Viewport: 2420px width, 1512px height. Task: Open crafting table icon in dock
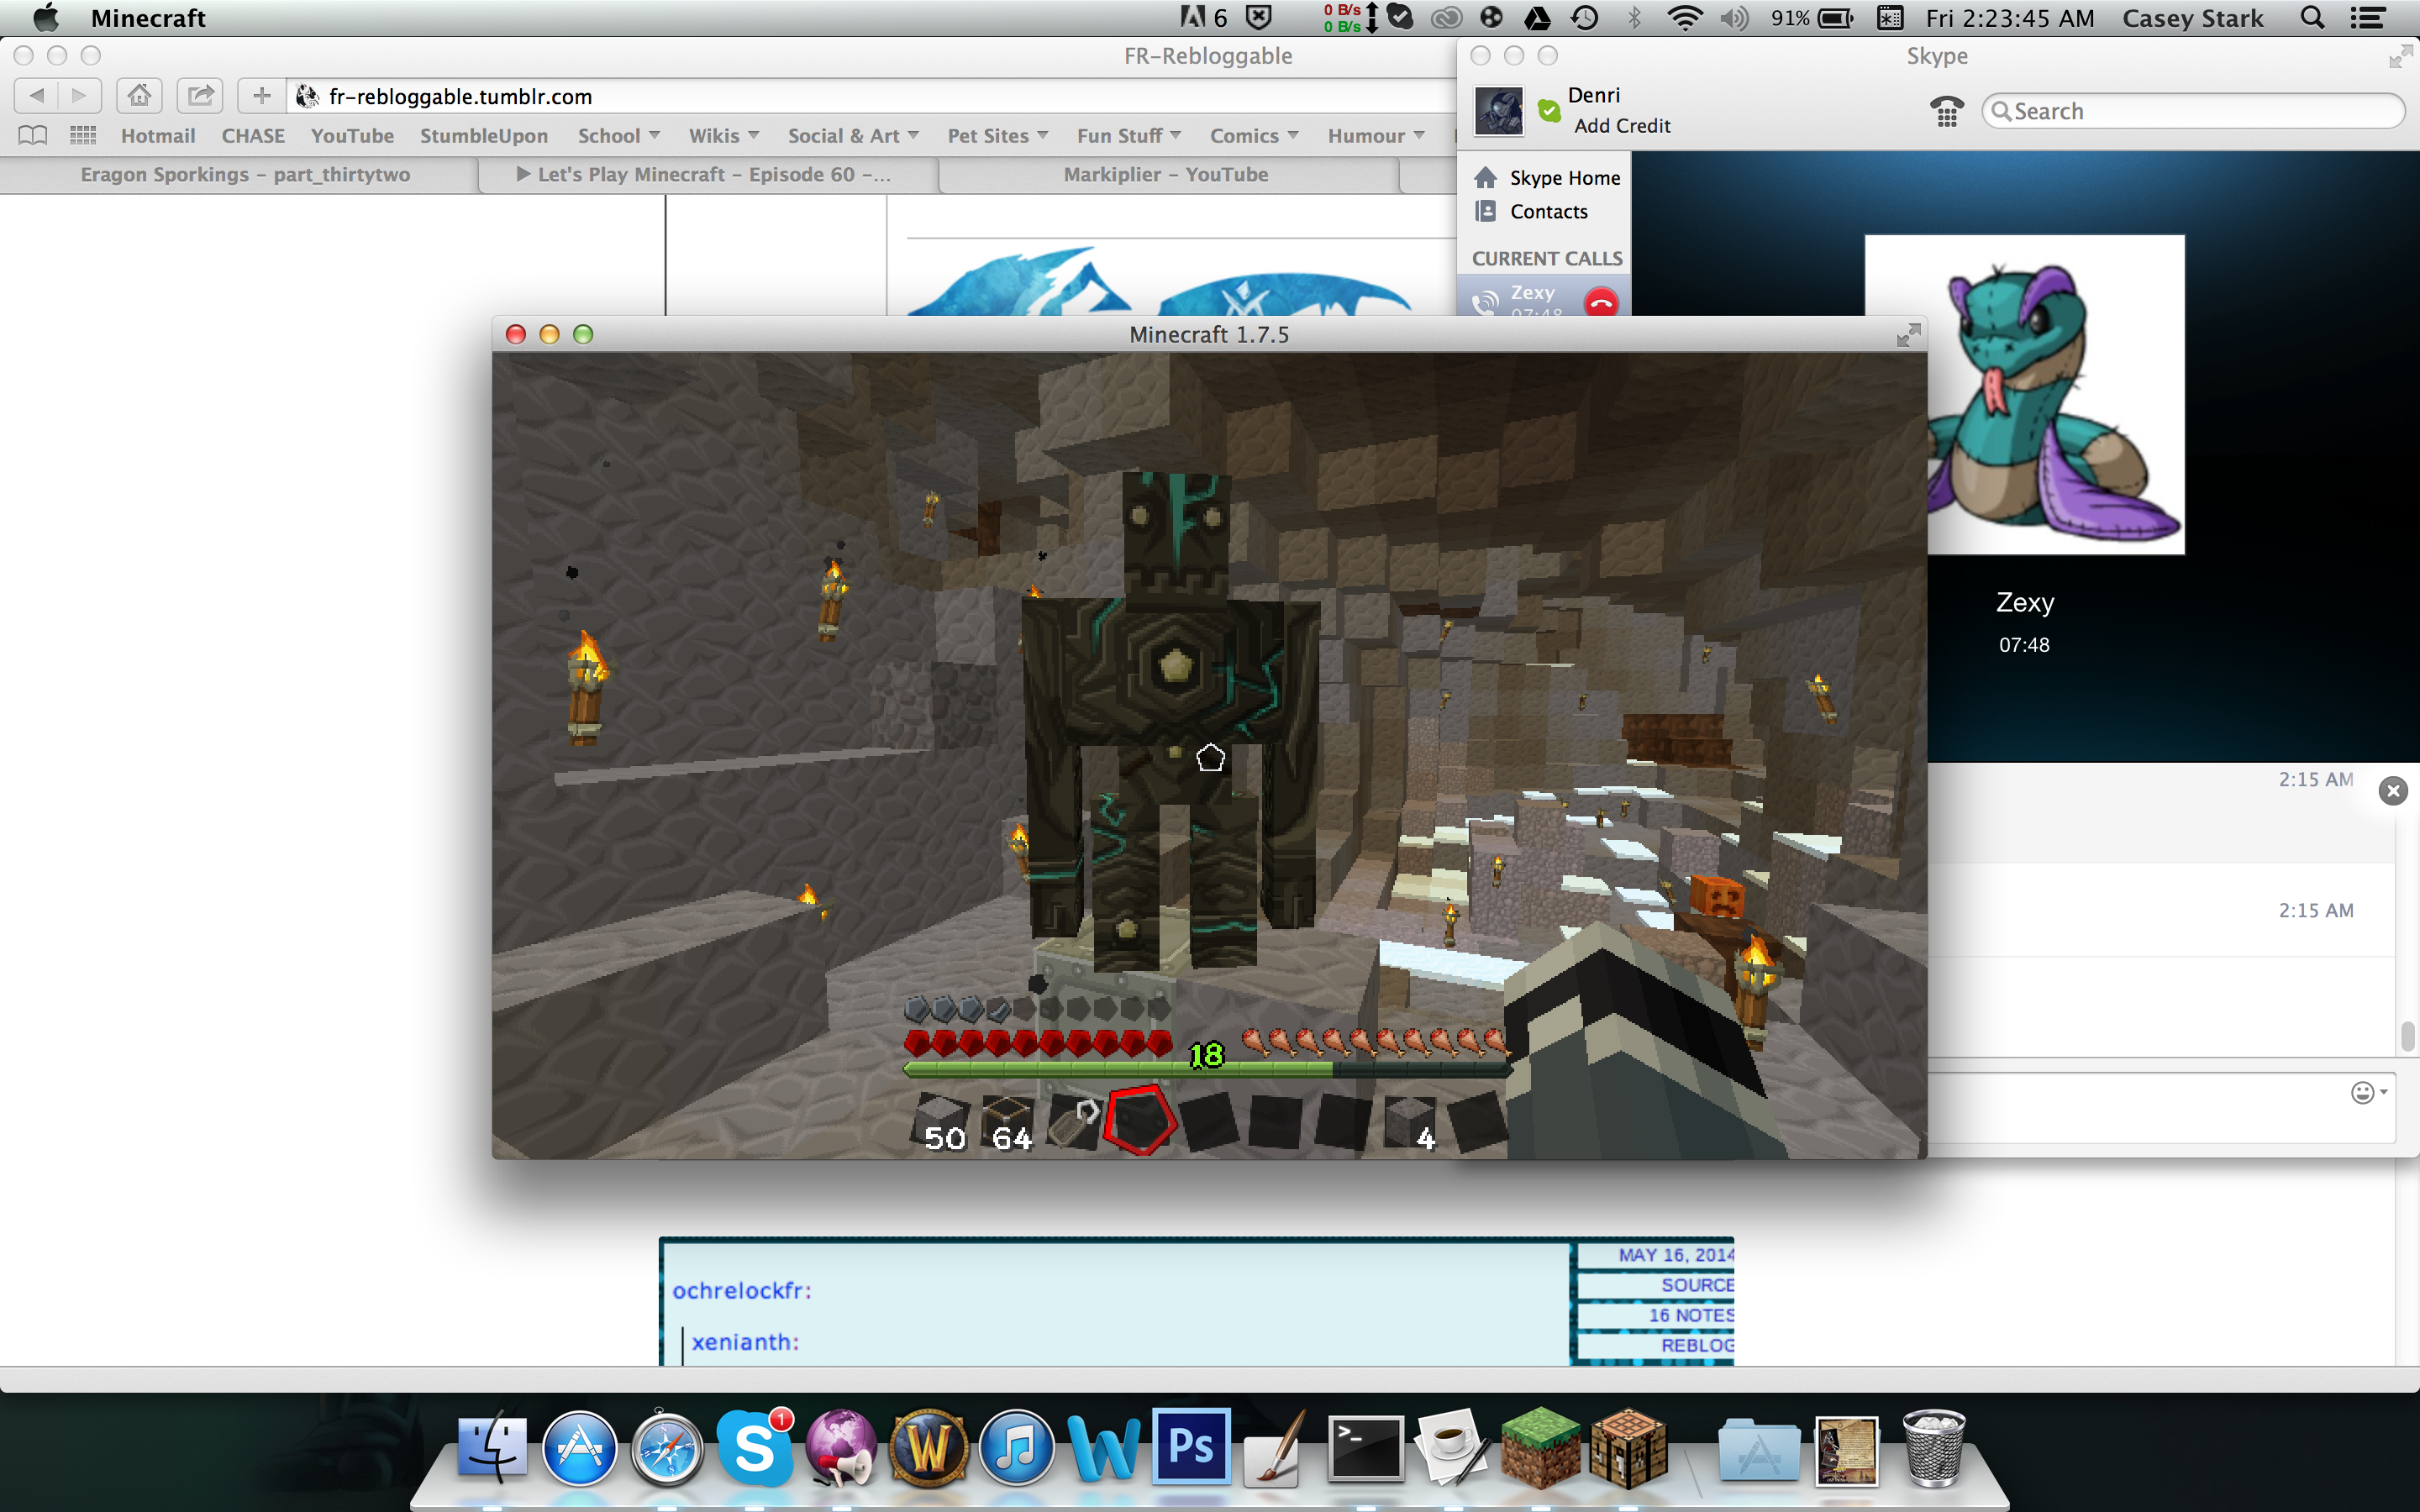coord(1628,1447)
